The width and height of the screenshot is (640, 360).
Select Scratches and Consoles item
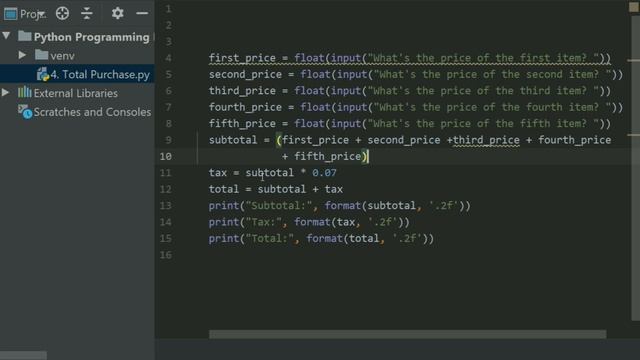click(x=92, y=112)
